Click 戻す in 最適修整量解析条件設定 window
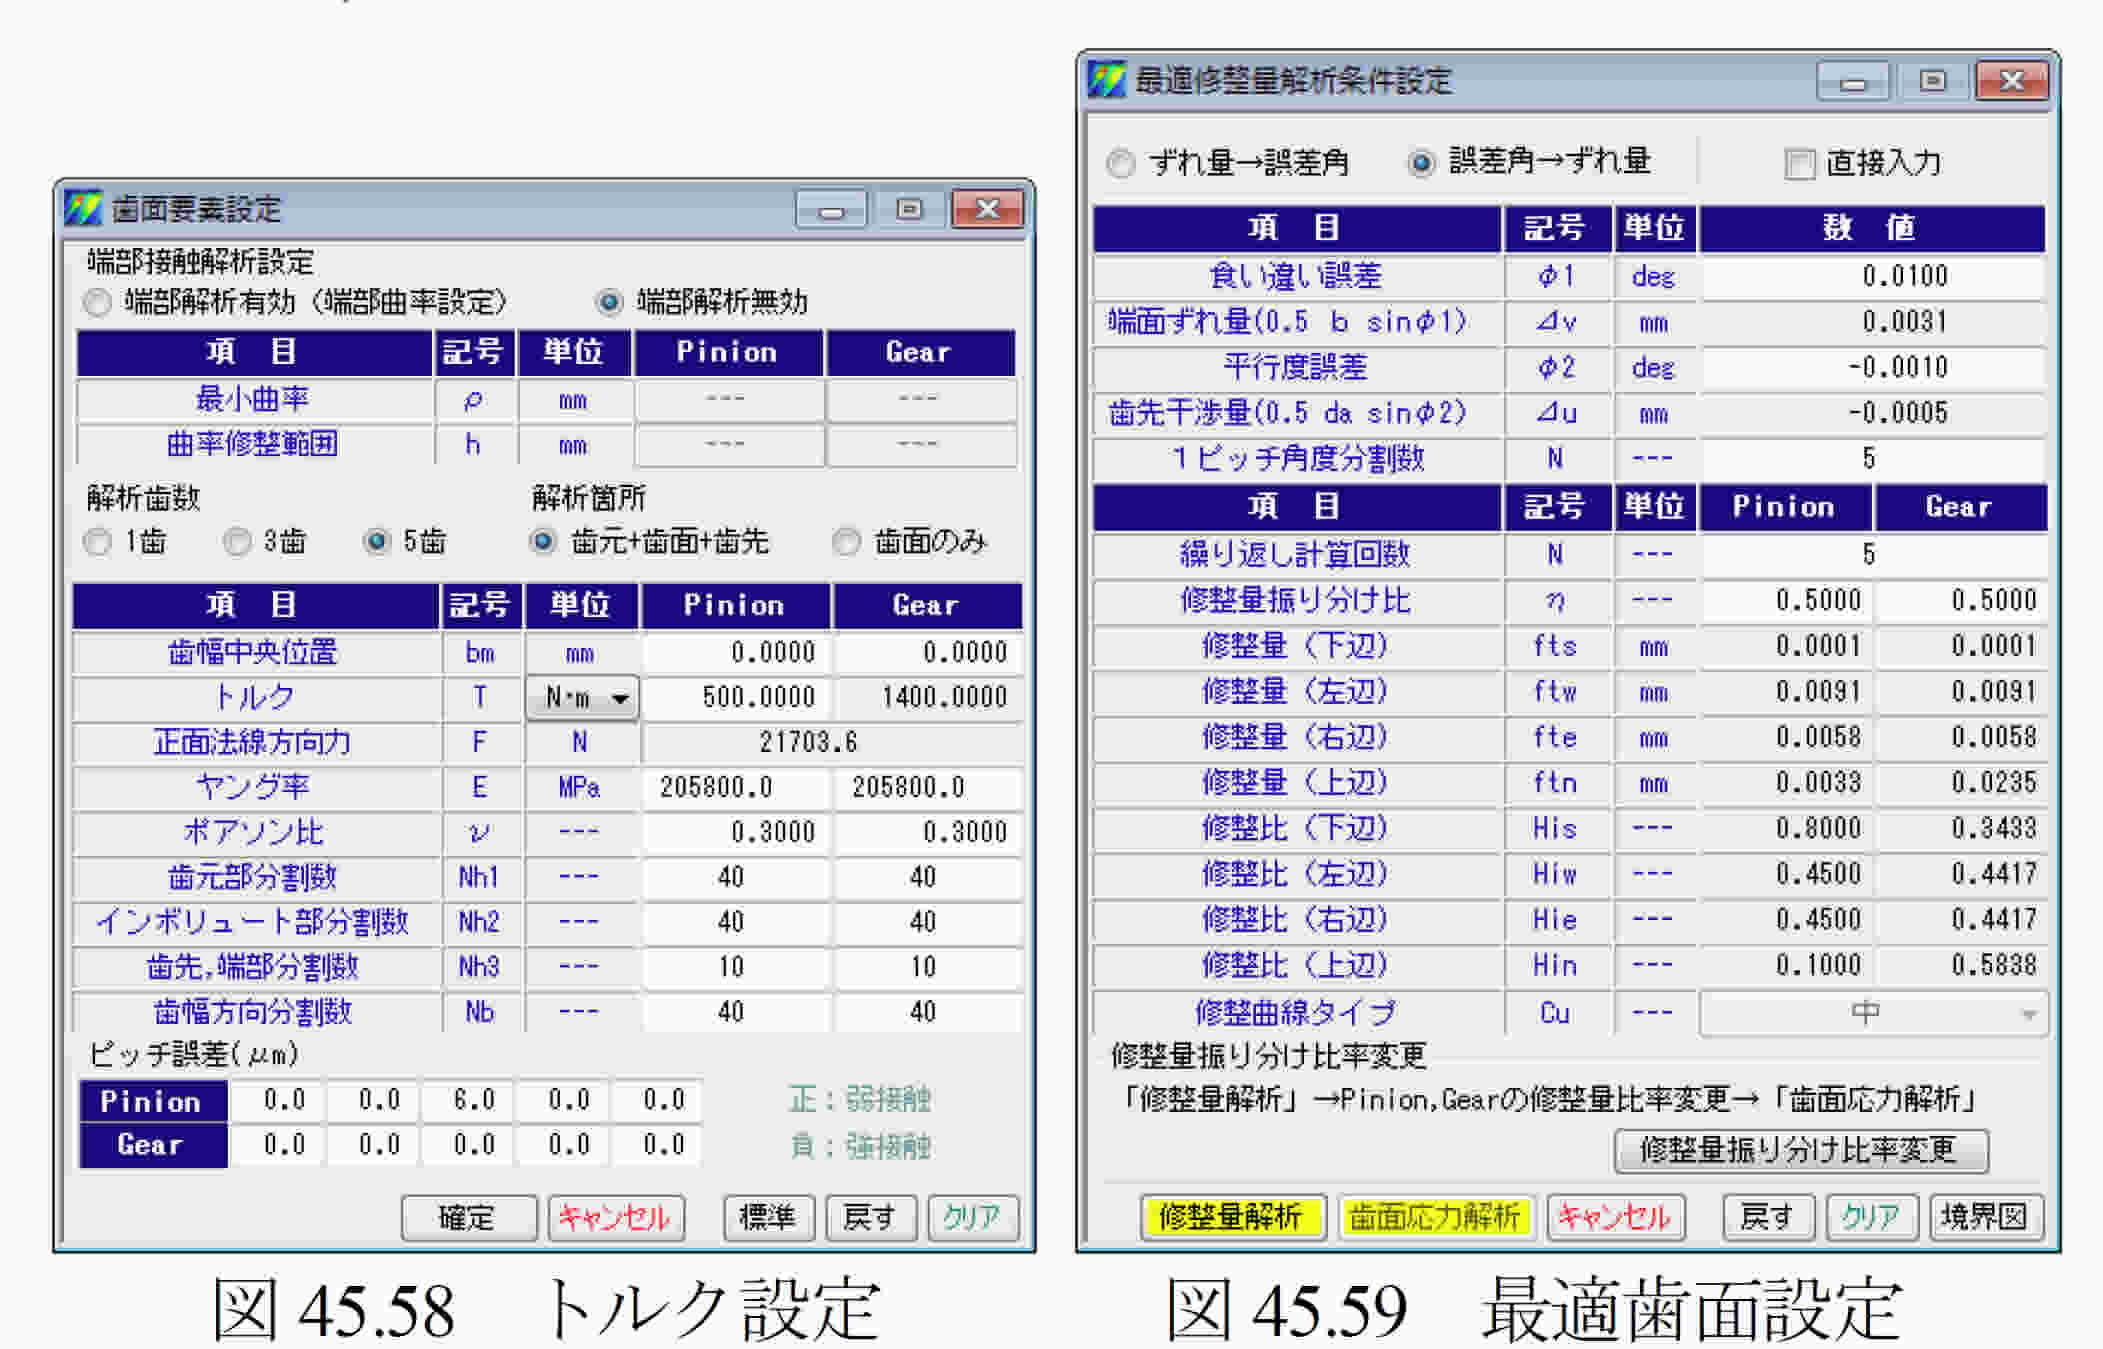 [1767, 1216]
